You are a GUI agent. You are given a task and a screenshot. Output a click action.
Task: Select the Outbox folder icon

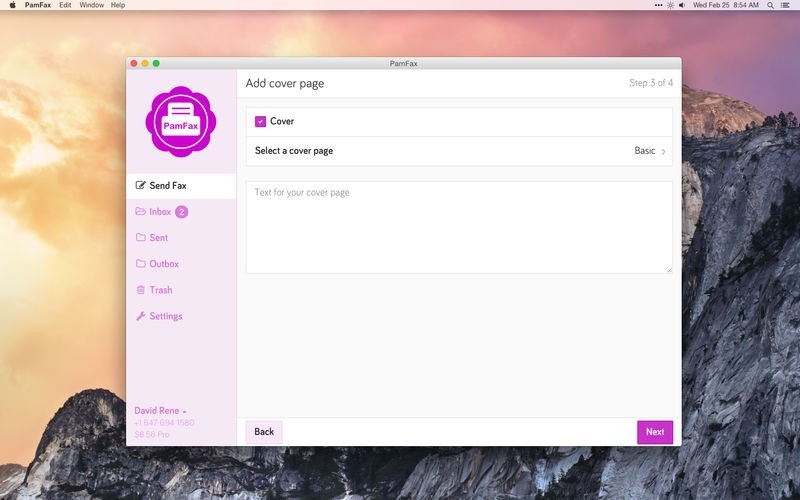click(x=140, y=264)
